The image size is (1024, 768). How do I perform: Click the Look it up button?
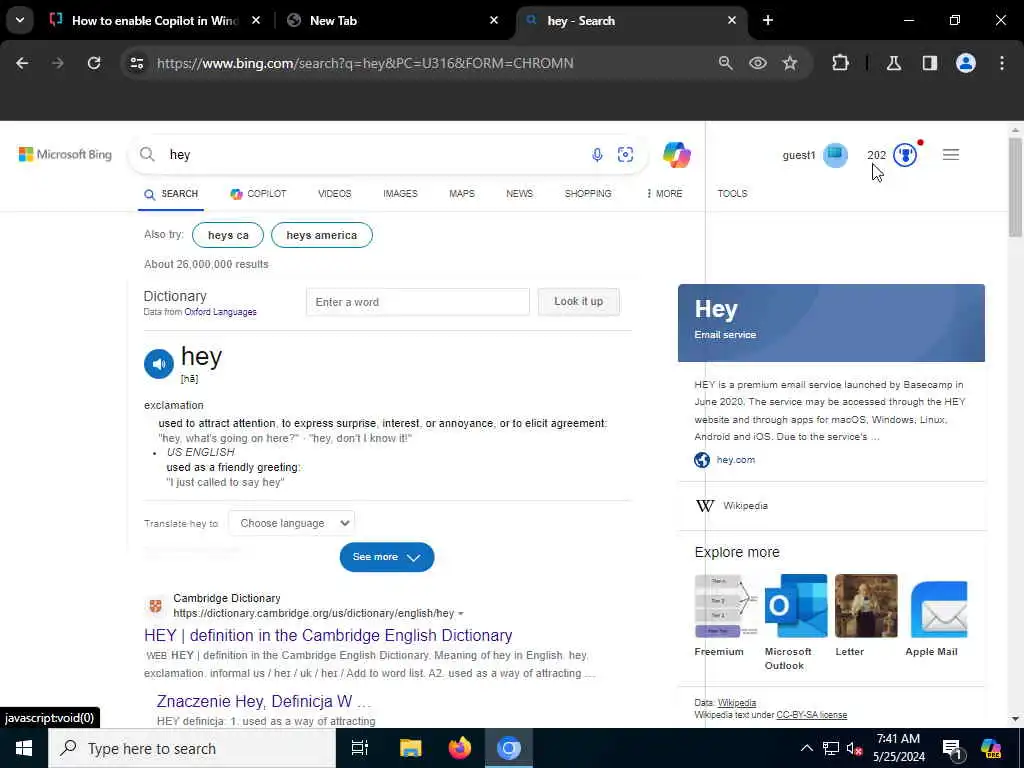coord(579,302)
